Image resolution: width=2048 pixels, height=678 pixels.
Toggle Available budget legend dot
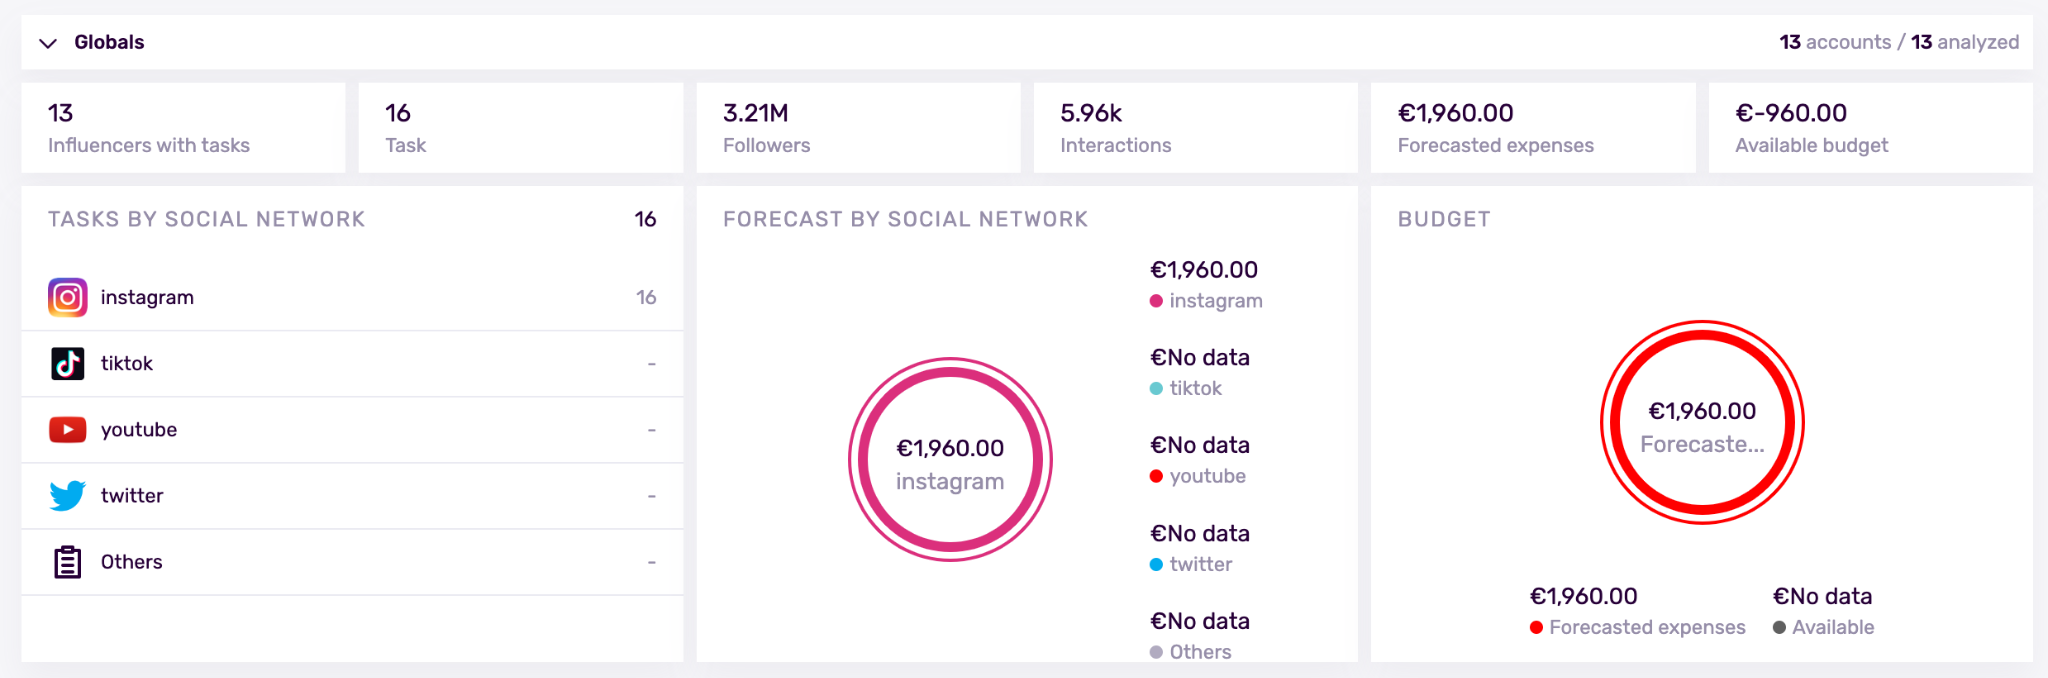tap(1779, 628)
